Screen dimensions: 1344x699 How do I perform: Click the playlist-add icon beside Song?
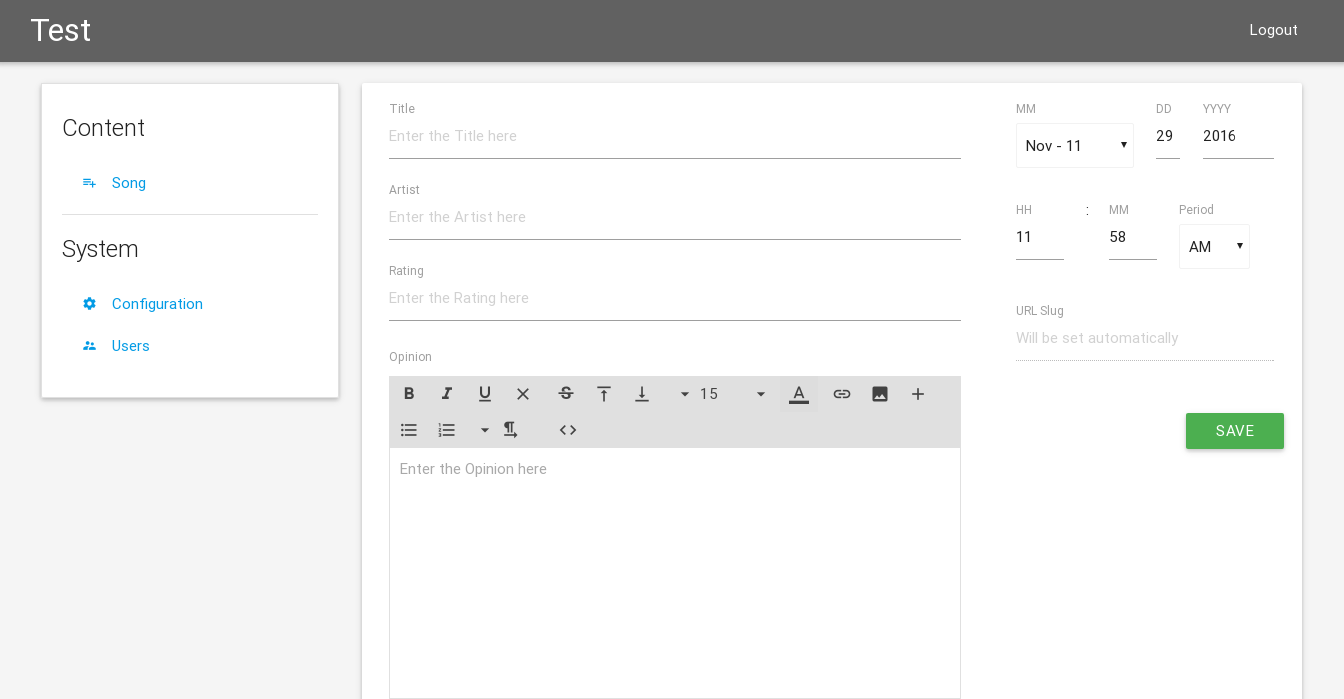pyautogui.click(x=89, y=183)
